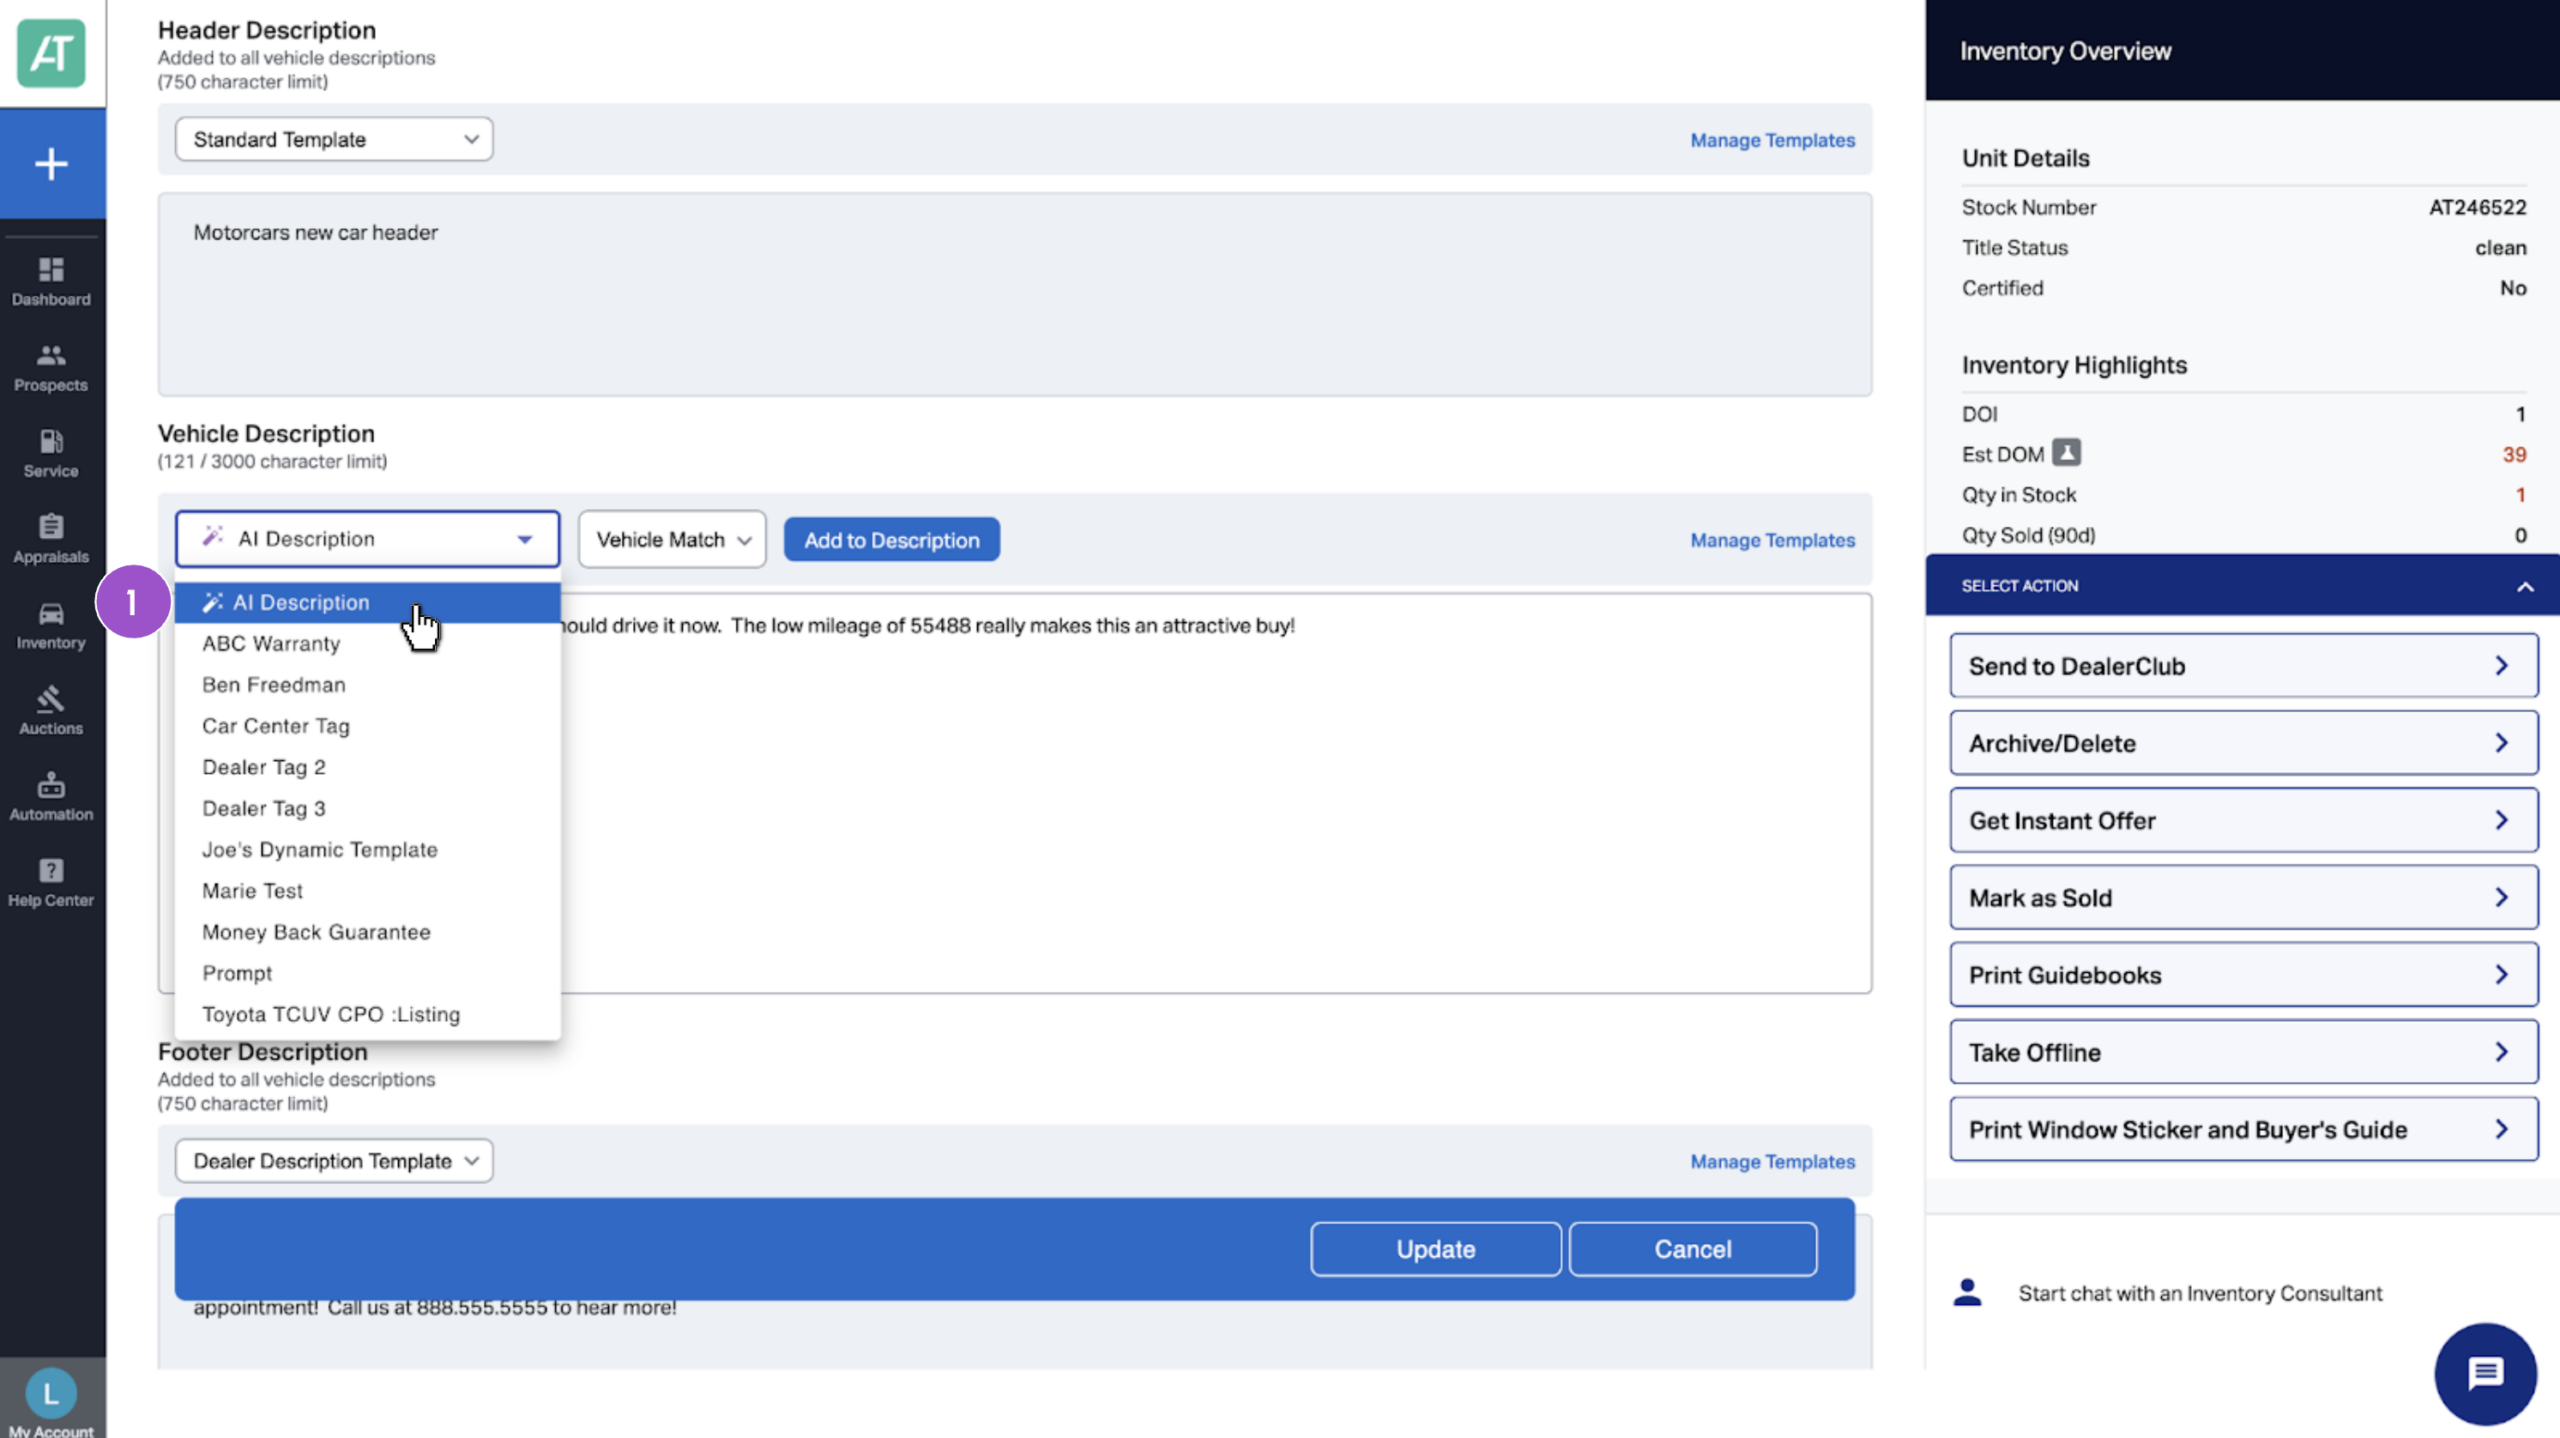Click into the header description text area
This screenshot has width=2560, height=1438.
pyautogui.click(x=1014, y=294)
